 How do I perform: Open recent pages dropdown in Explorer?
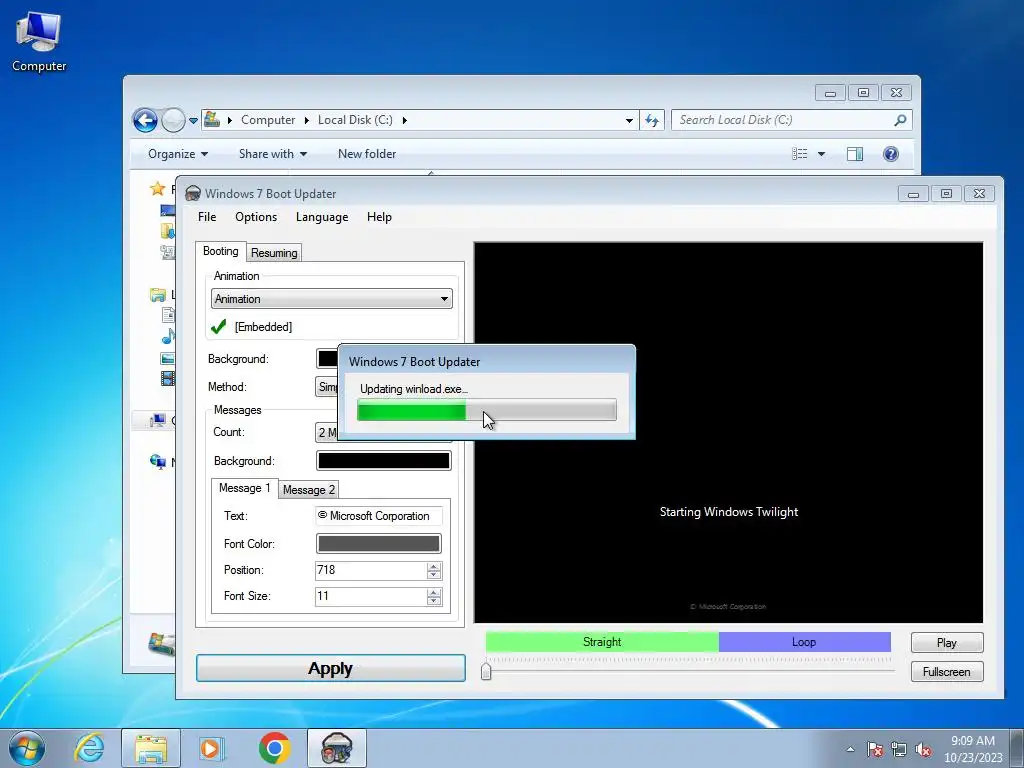pyautogui.click(x=193, y=121)
